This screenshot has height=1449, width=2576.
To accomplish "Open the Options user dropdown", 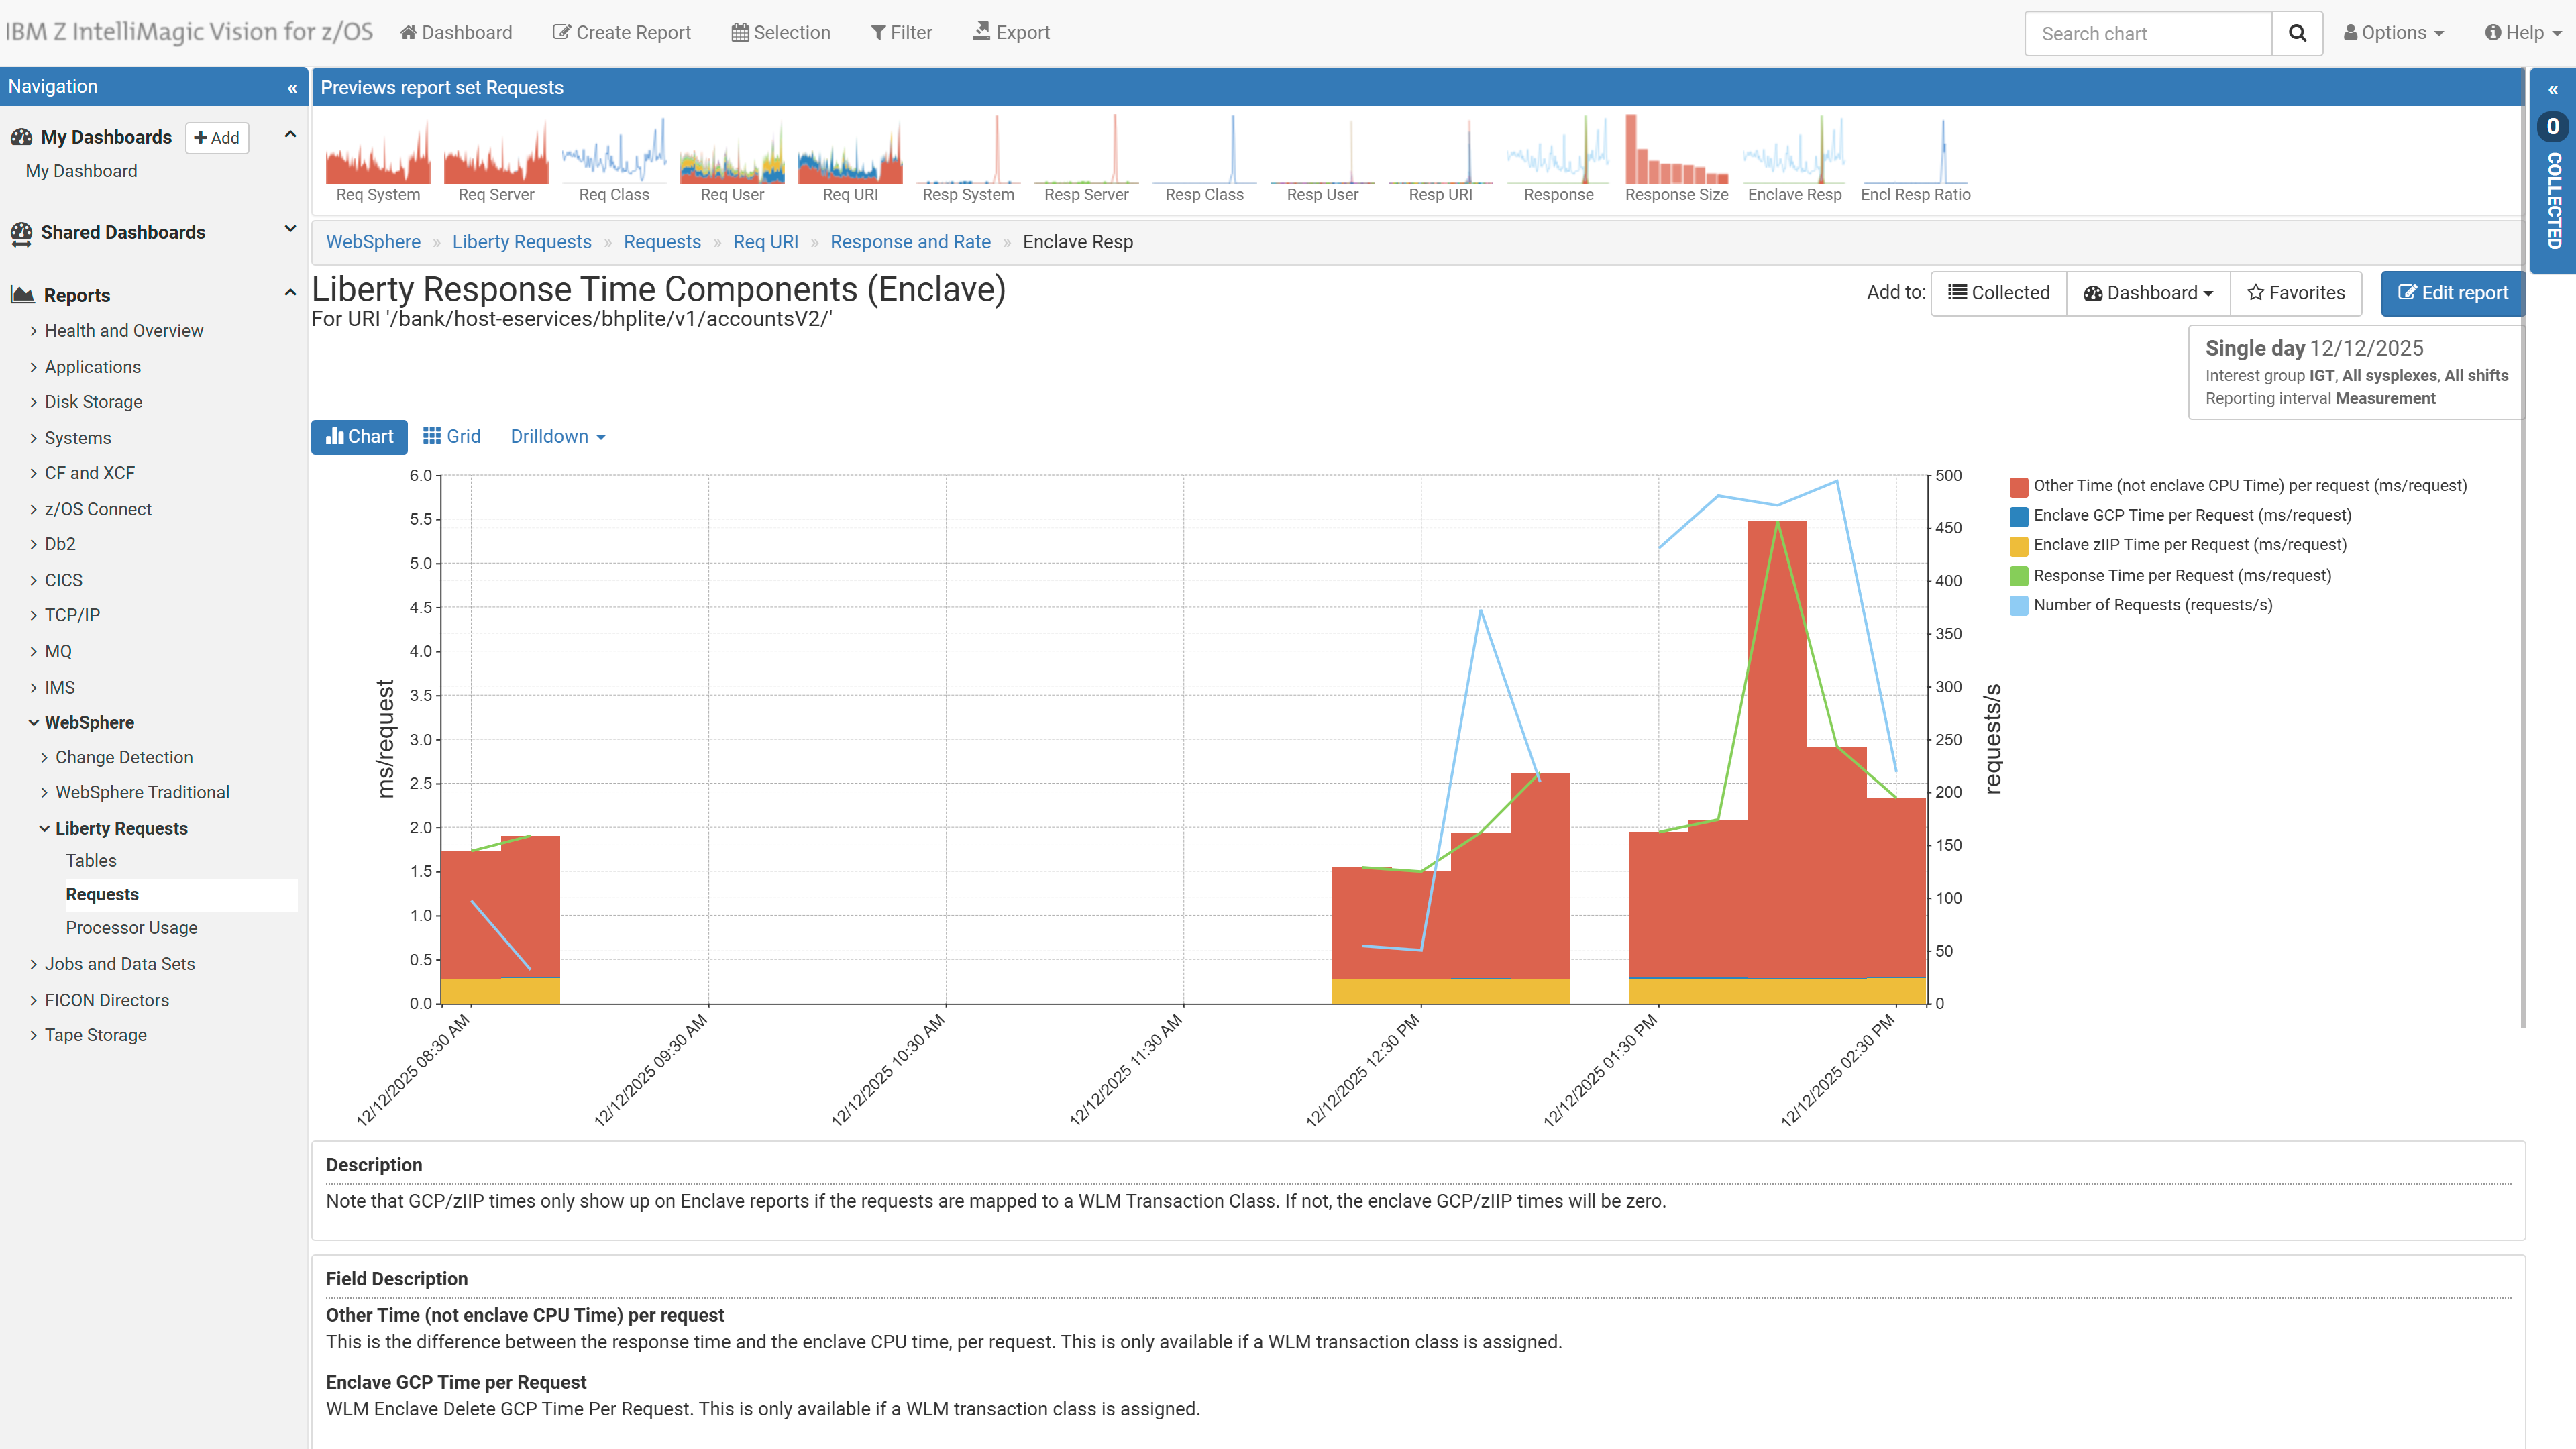I will click(x=2393, y=32).
